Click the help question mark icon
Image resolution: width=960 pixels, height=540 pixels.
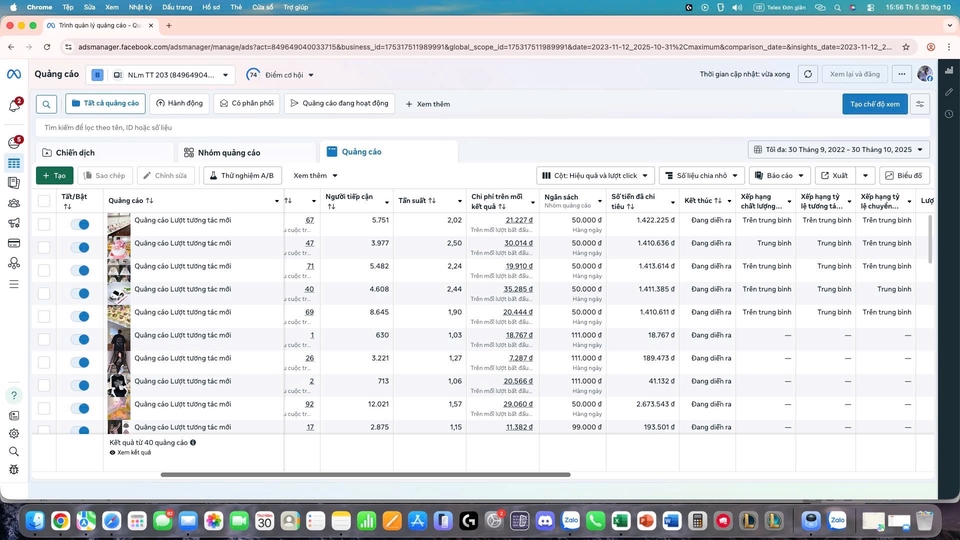pyautogui.click(x=14, y=396)
